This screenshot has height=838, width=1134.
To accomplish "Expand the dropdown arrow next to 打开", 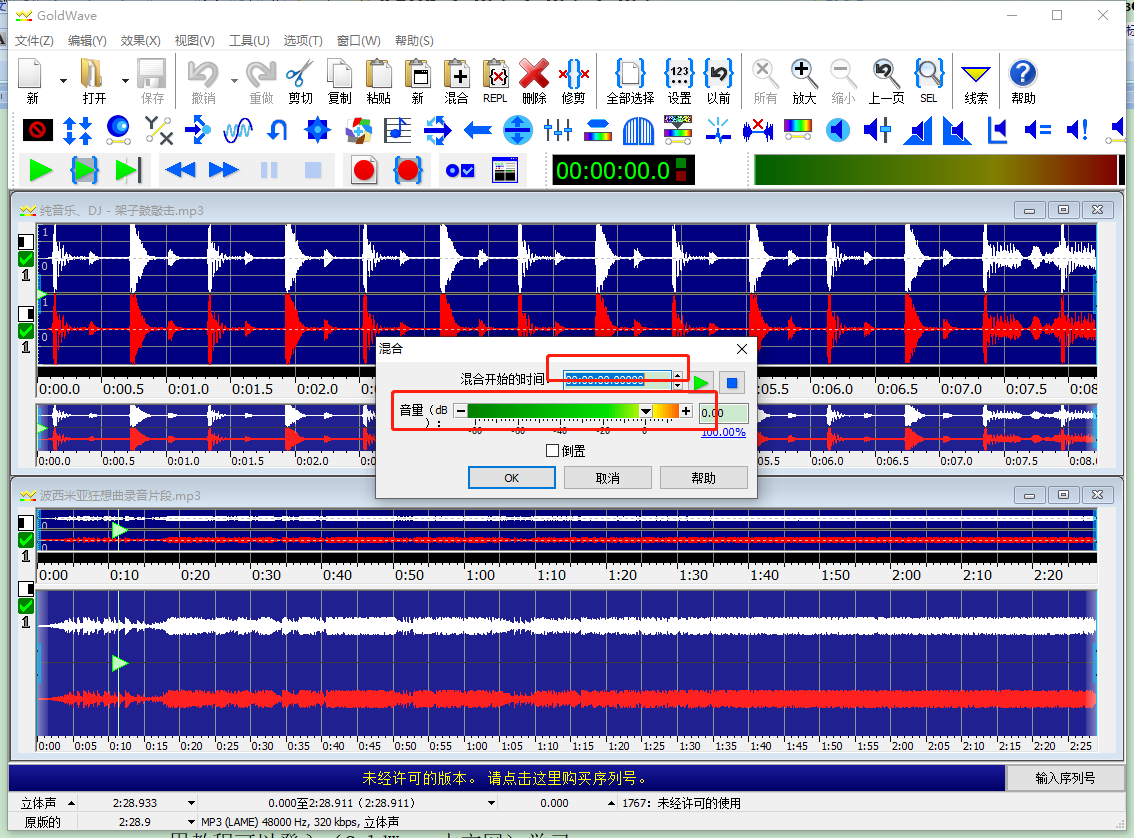I will [125, 80].
